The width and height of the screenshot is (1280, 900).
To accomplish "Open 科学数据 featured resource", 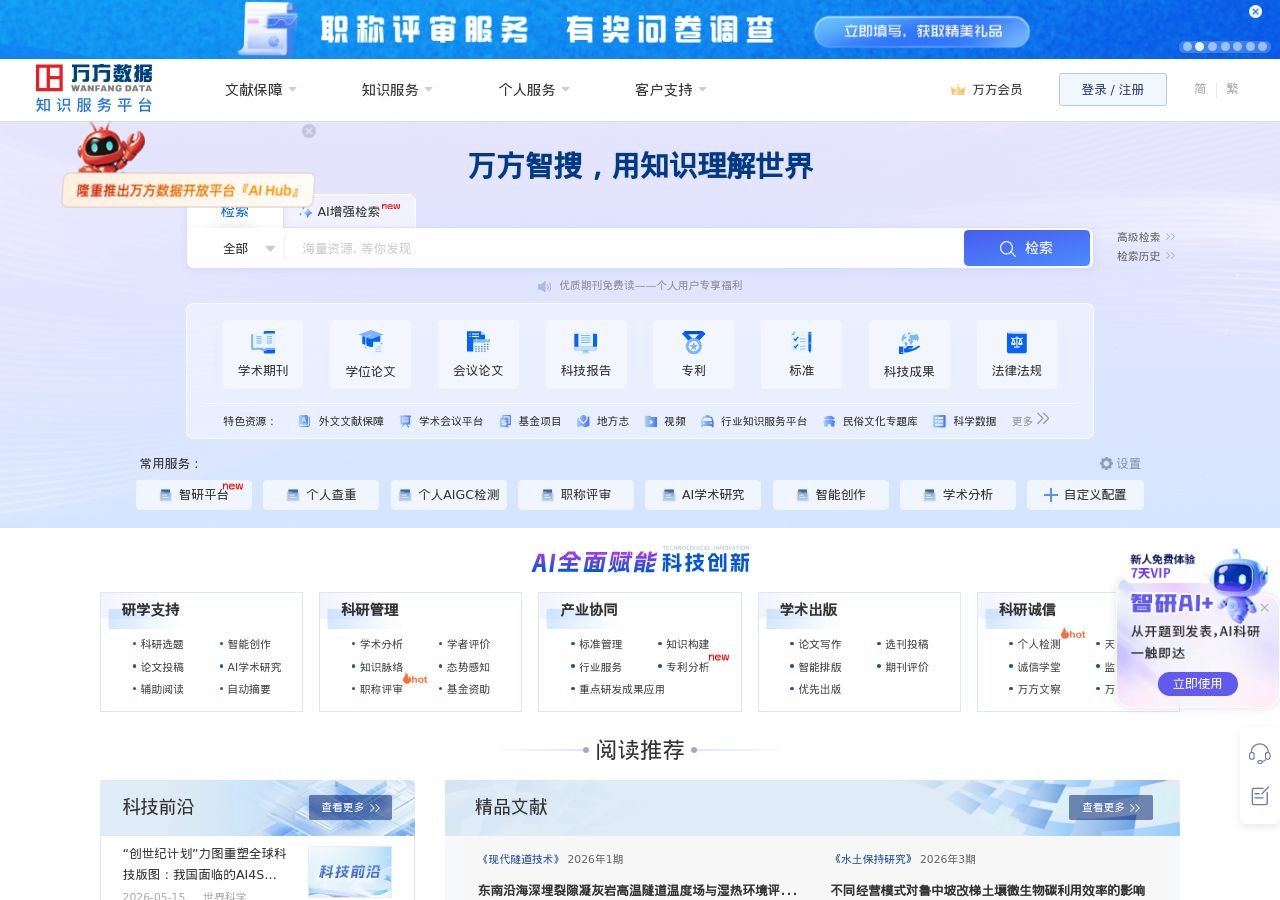I will coord(964,421).
